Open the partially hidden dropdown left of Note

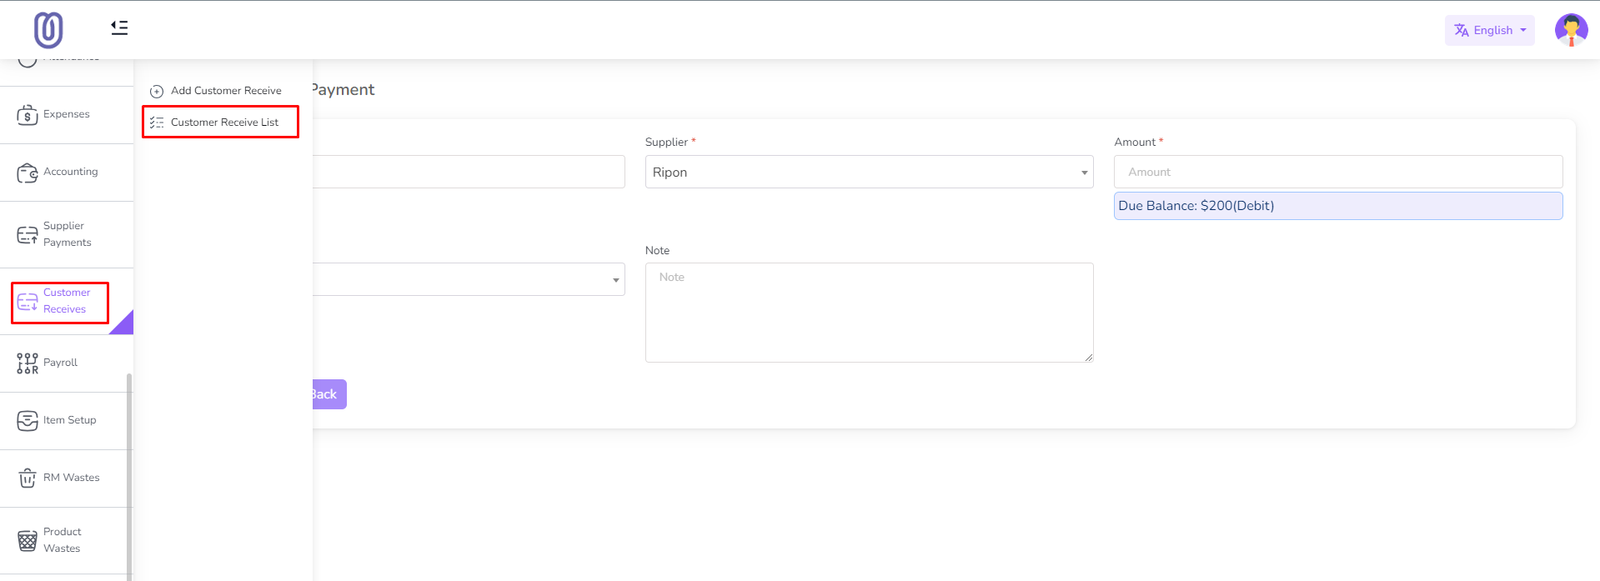pos(468,280)
